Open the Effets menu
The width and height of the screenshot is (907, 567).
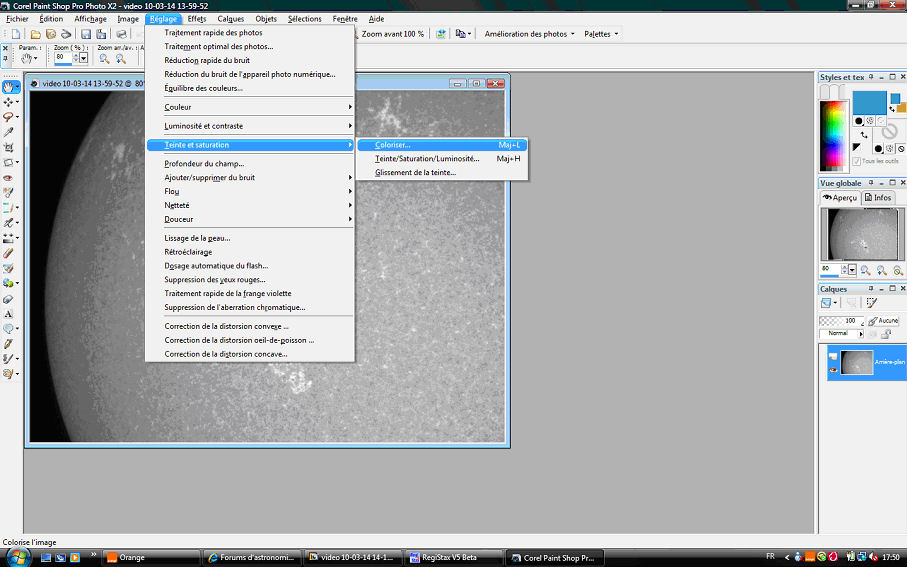(x=197, y=19)
